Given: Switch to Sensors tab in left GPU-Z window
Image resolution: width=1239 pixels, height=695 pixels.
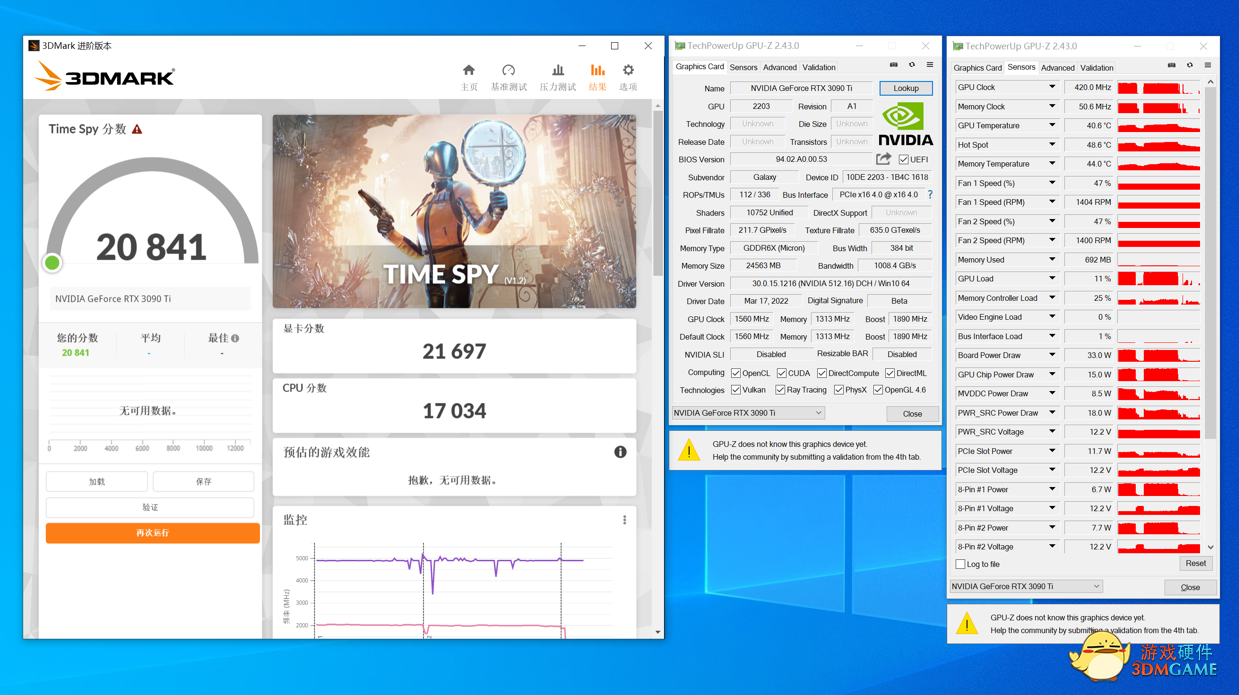Looking at the screenshot, I should pyautogui.click(x=743, y=68).
